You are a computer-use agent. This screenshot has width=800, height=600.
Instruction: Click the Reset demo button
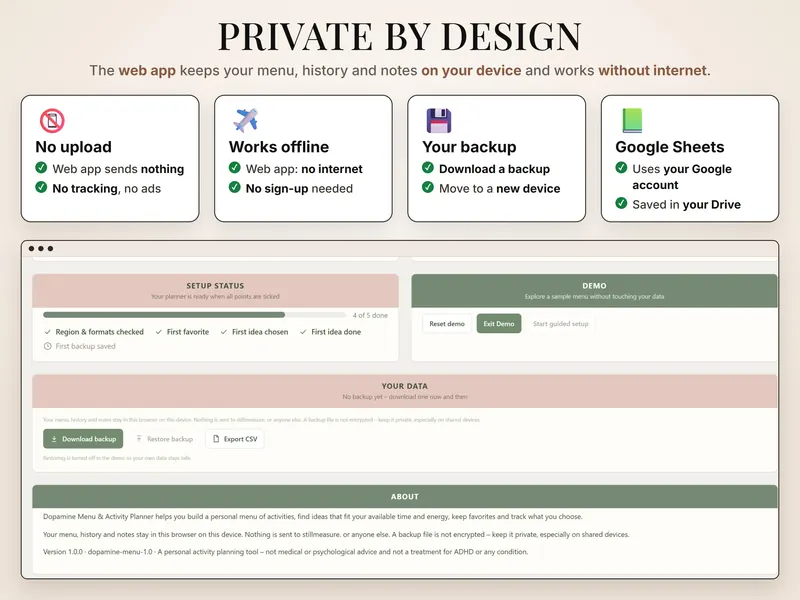(x=447, y=323)
